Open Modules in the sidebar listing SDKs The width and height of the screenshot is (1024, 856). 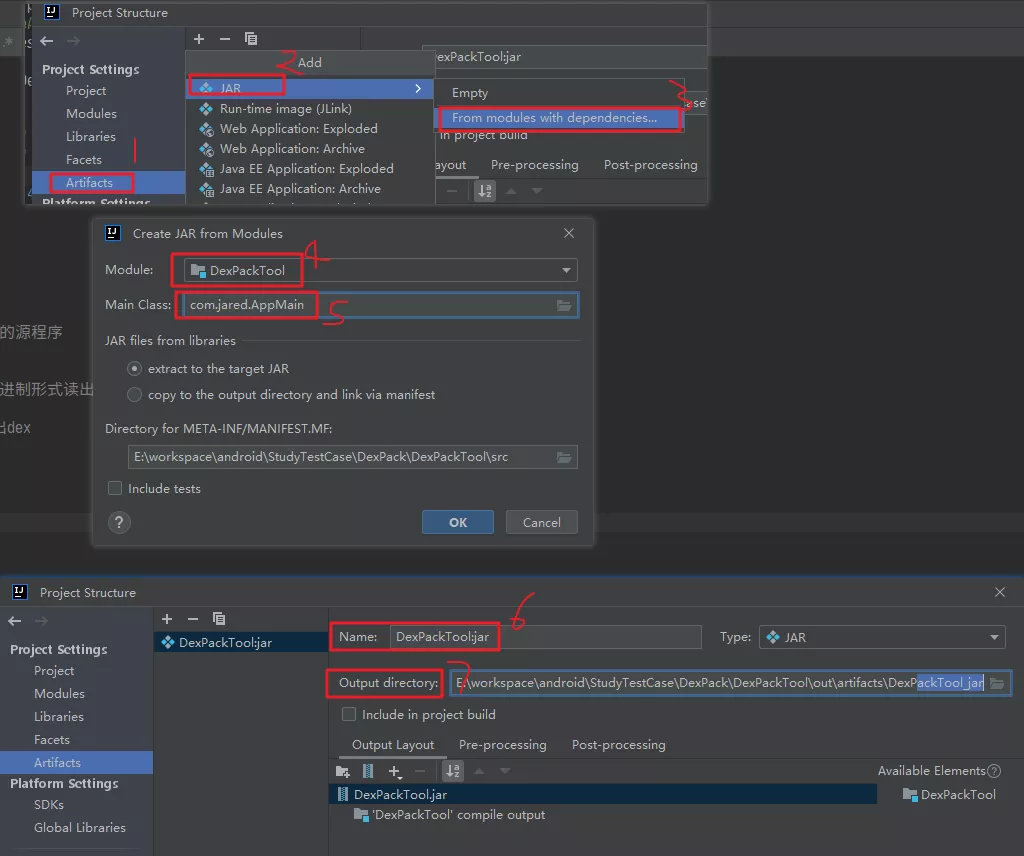pos(59,694)
